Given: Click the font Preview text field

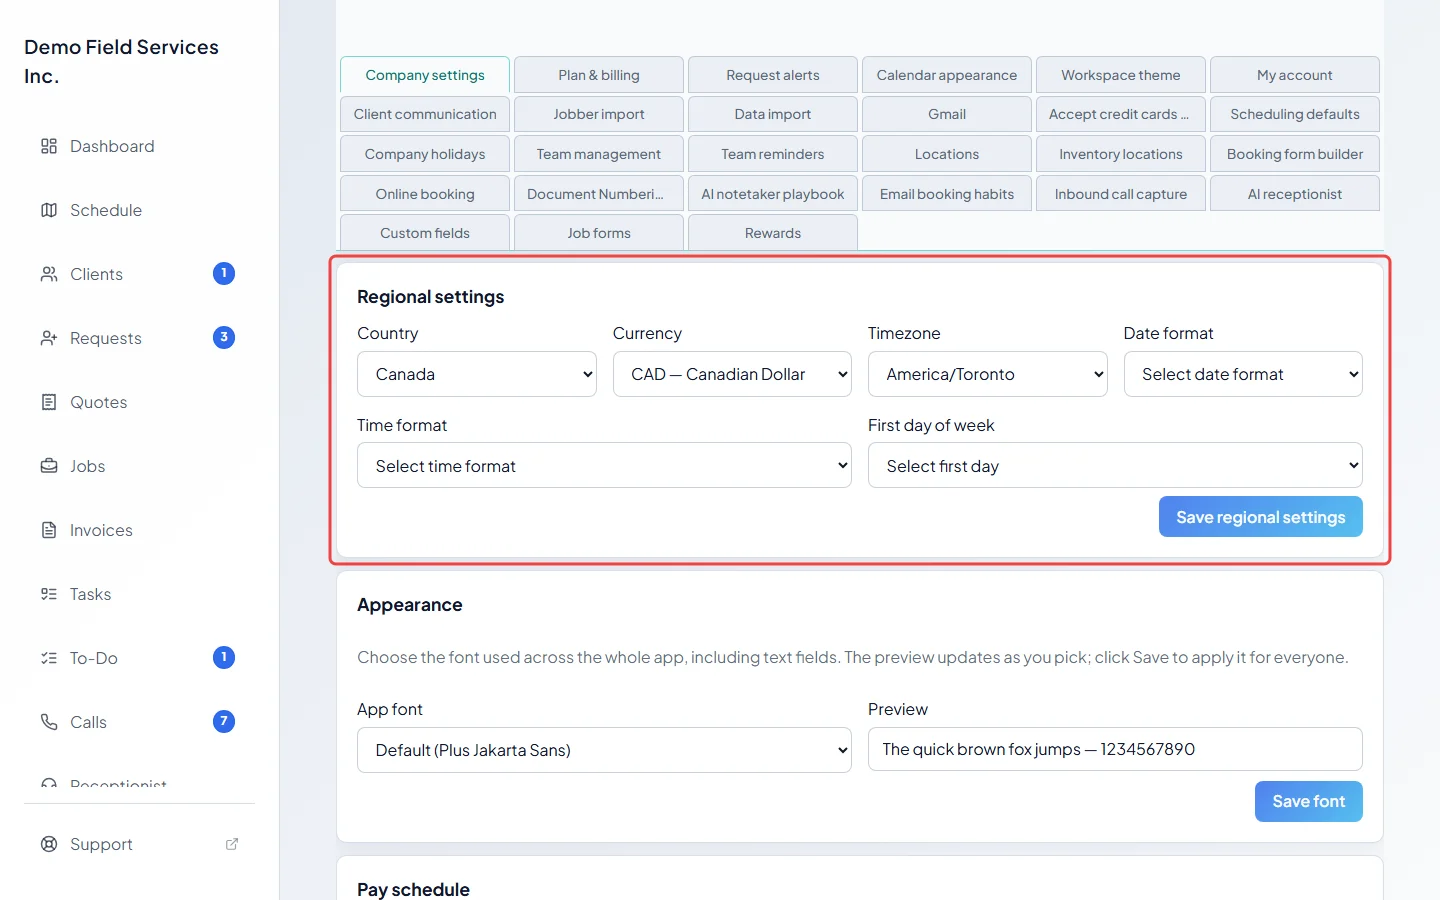Looking at the screenshot, I should (x=1115, y=749).
